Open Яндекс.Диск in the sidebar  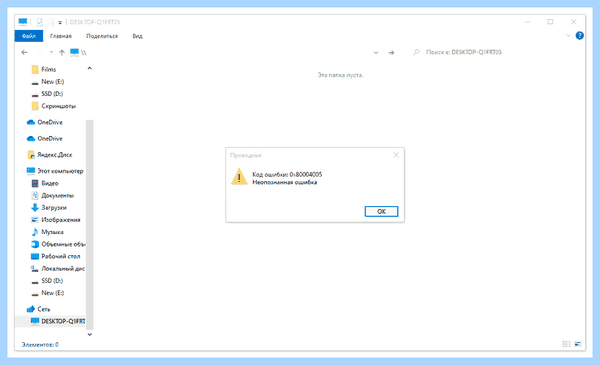tap(54, 155)
